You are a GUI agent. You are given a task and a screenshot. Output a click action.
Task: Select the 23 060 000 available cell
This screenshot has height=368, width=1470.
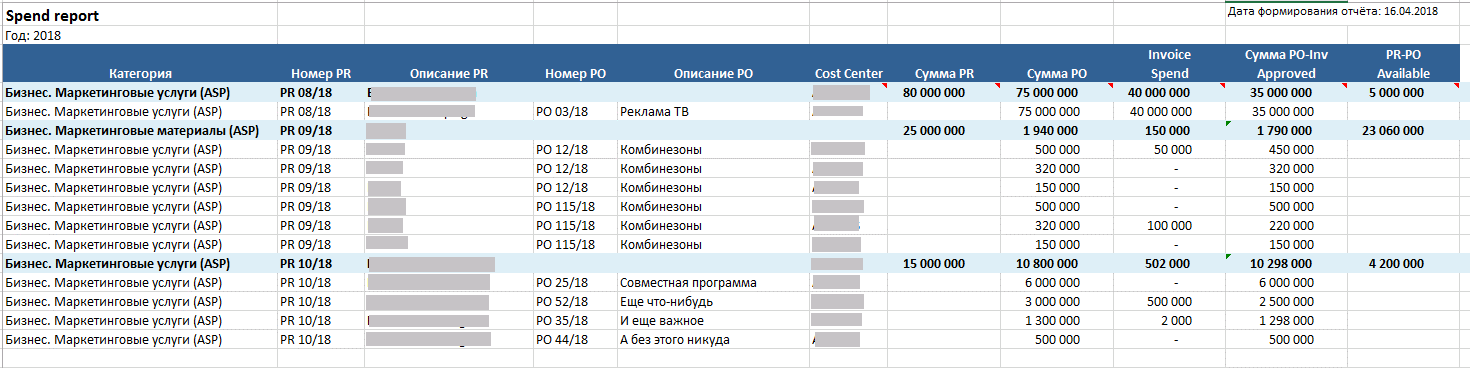[x=1393, y=130]
